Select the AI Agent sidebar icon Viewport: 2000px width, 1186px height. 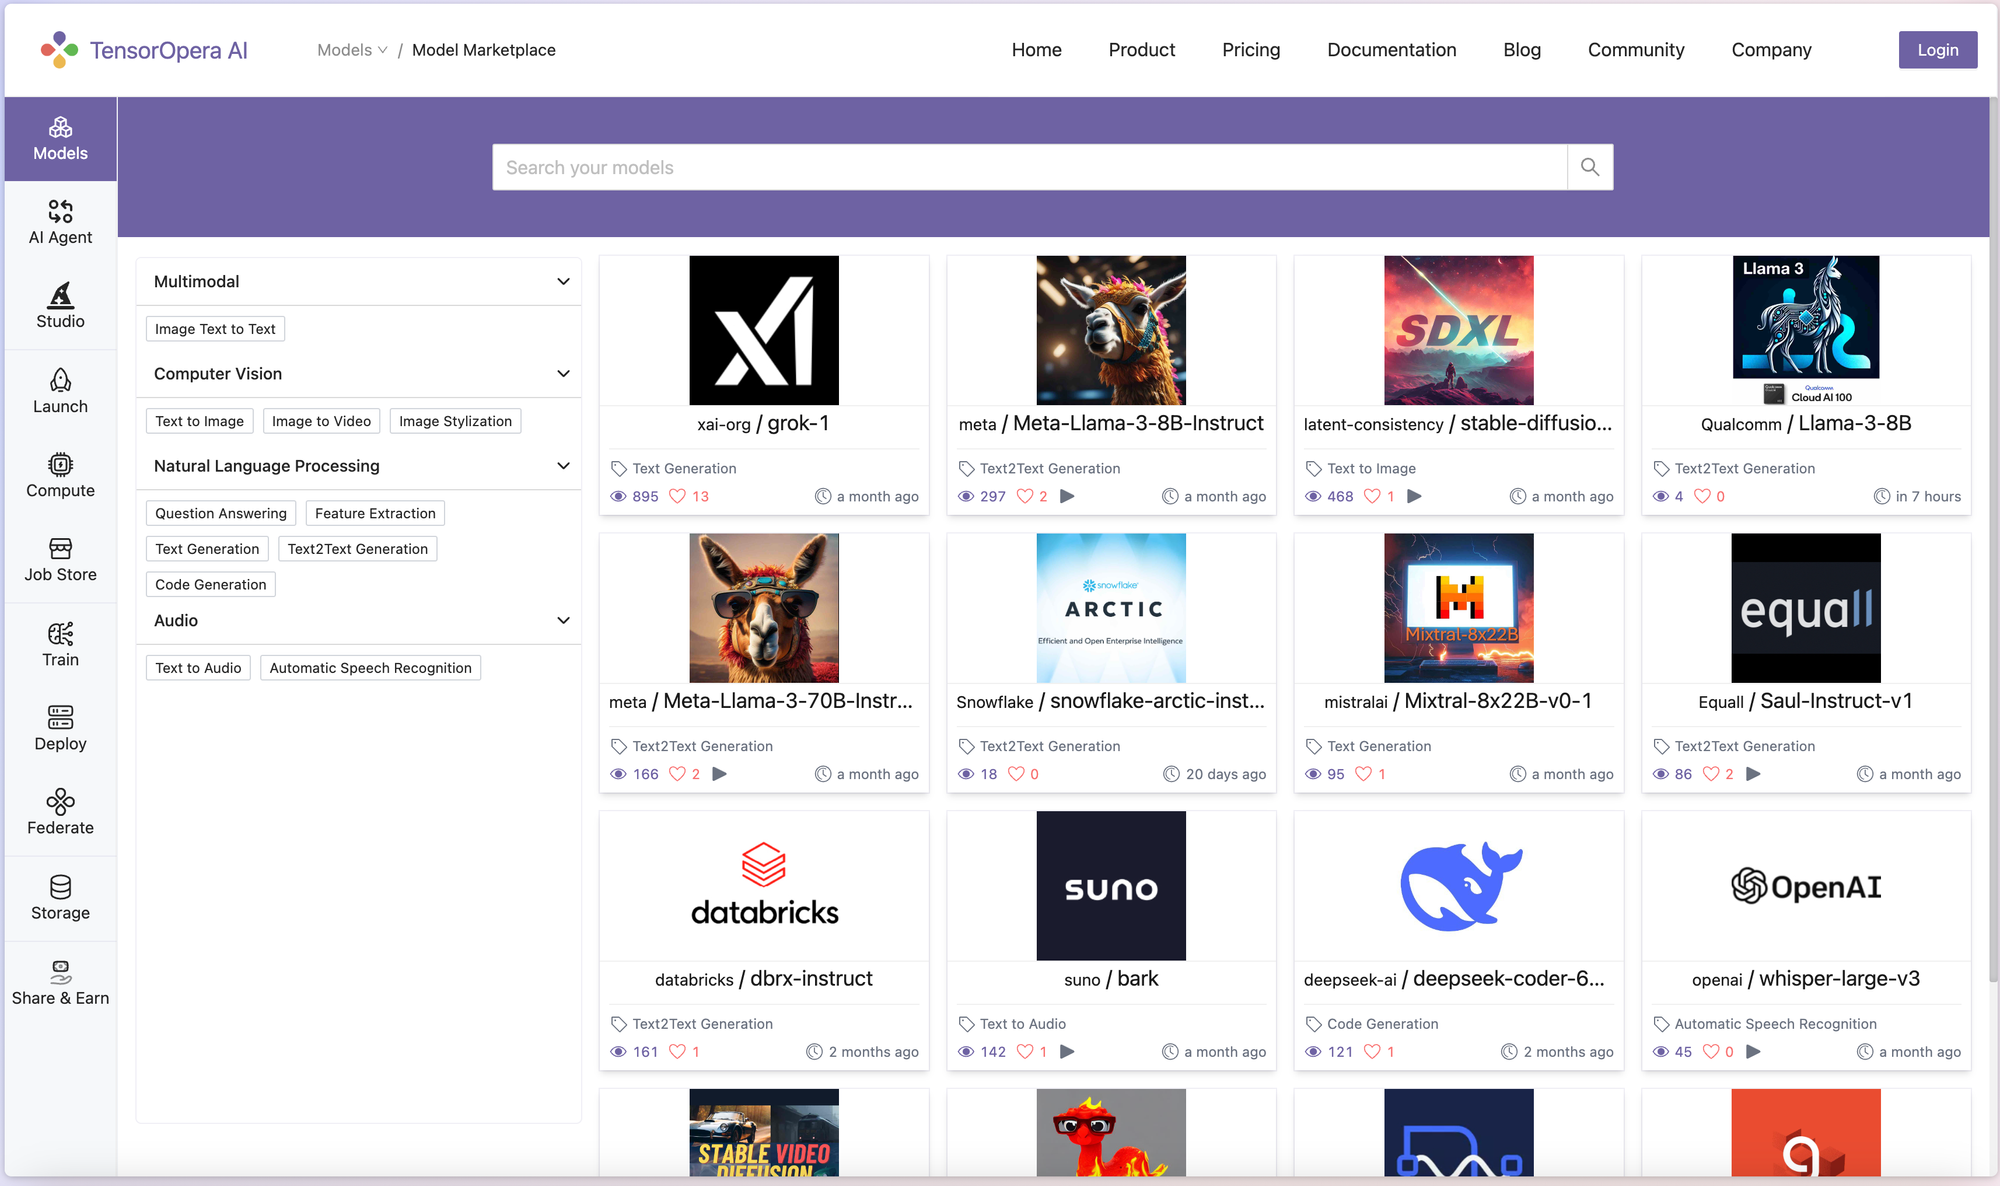pyautogui.click(x=60, y=222)
